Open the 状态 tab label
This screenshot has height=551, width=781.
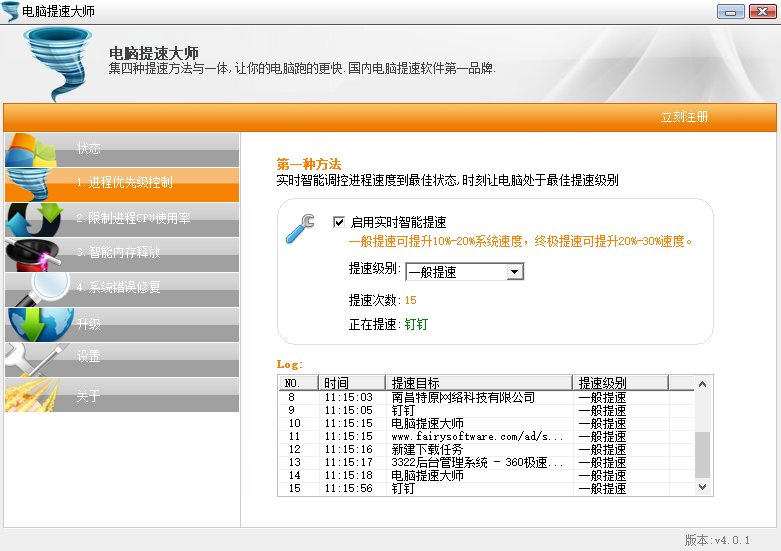89,148
